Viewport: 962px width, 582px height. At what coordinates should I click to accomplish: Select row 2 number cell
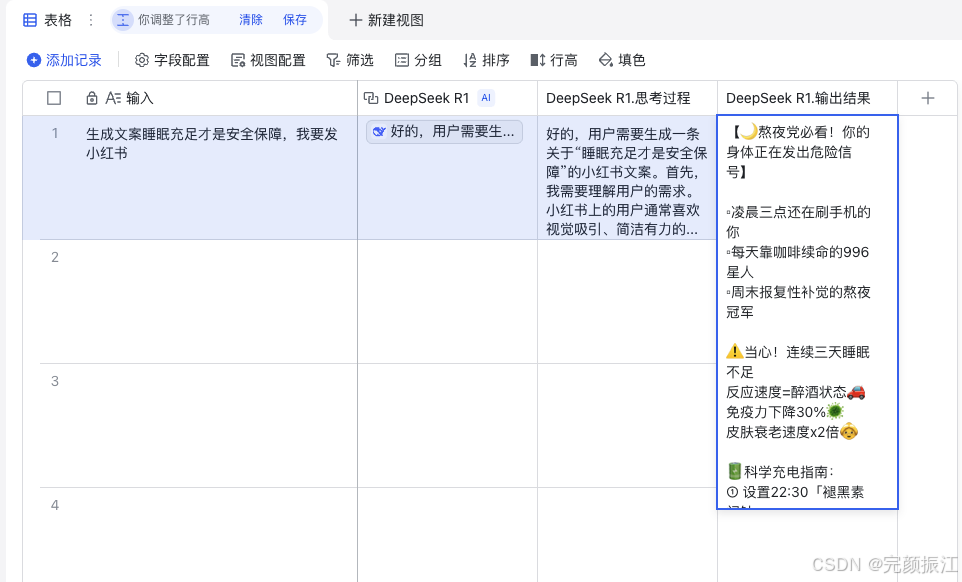tap(55, 258)
